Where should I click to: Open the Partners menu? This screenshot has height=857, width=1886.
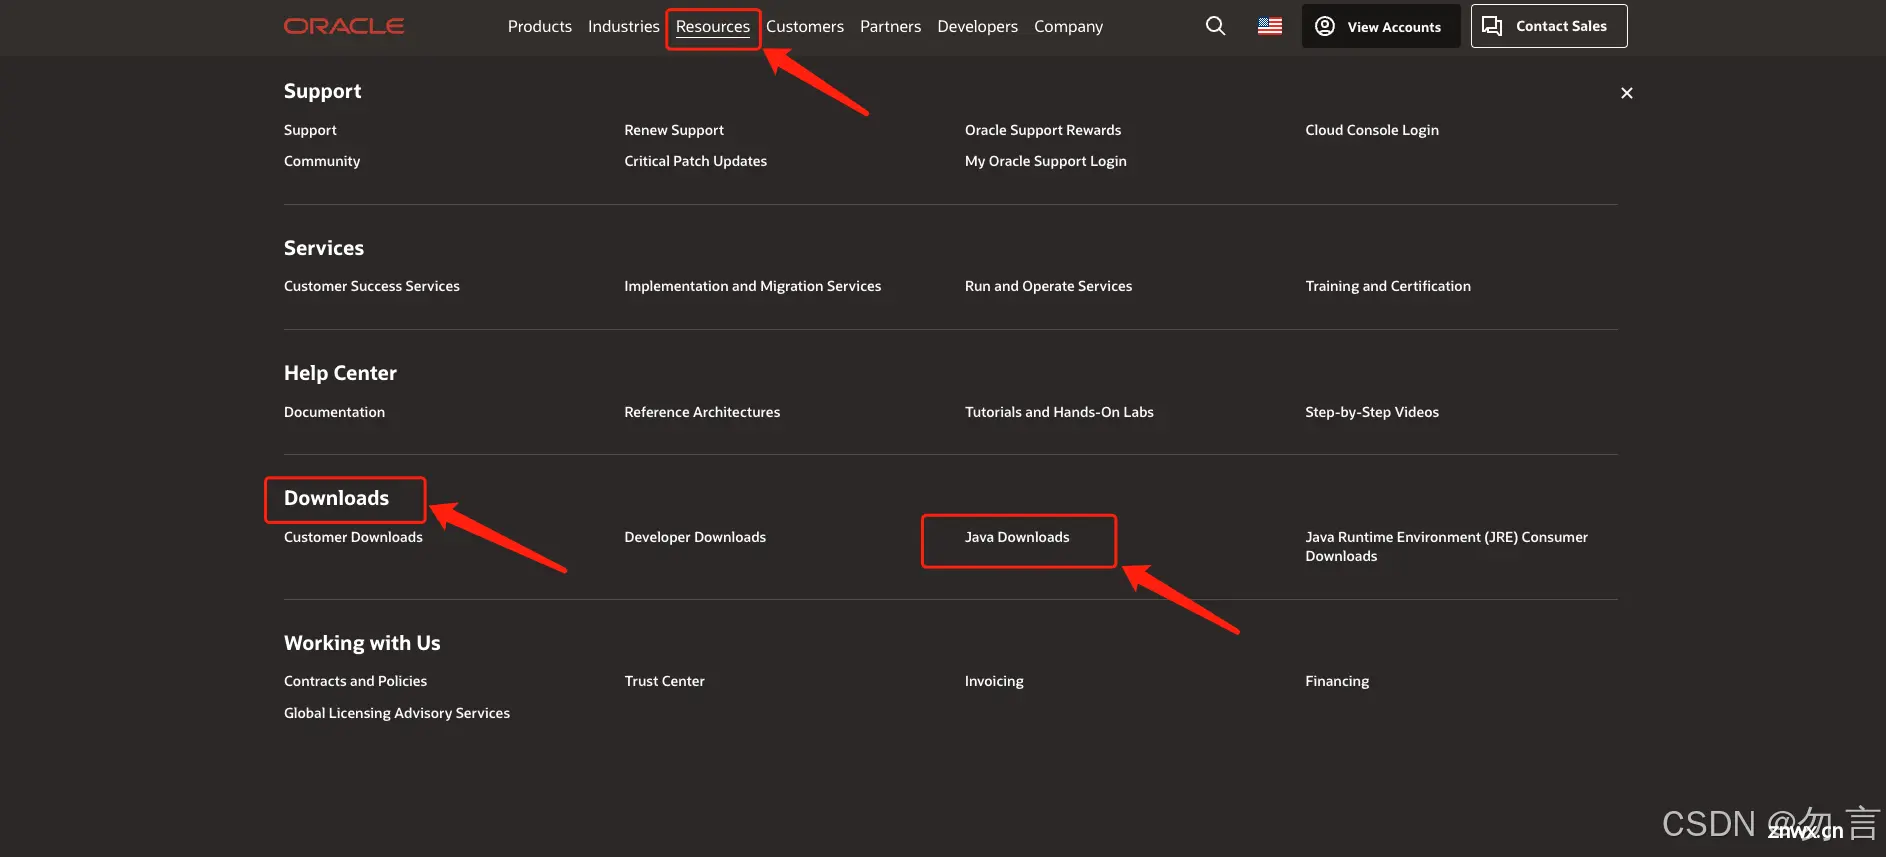pos(890,26)
